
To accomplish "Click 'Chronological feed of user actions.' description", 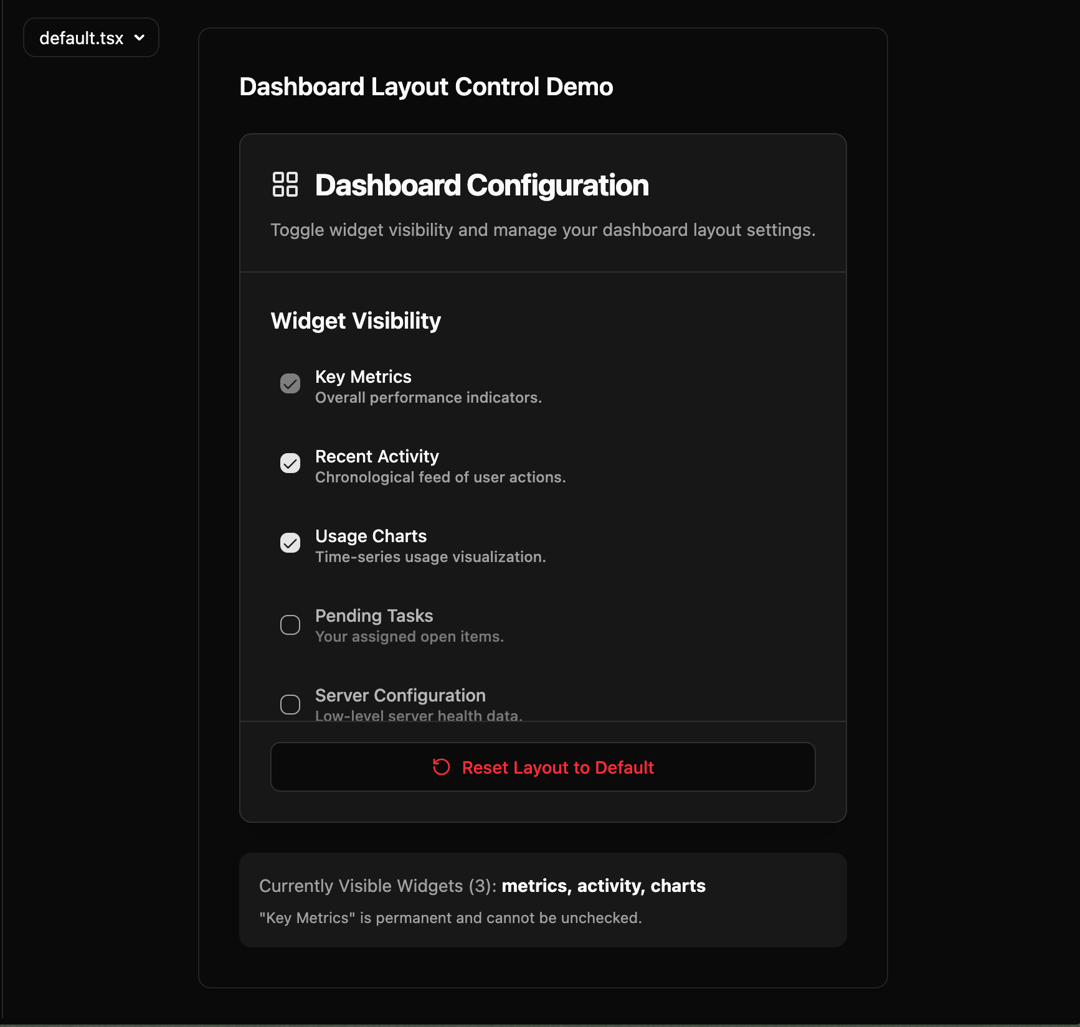I will coord(440,477).
